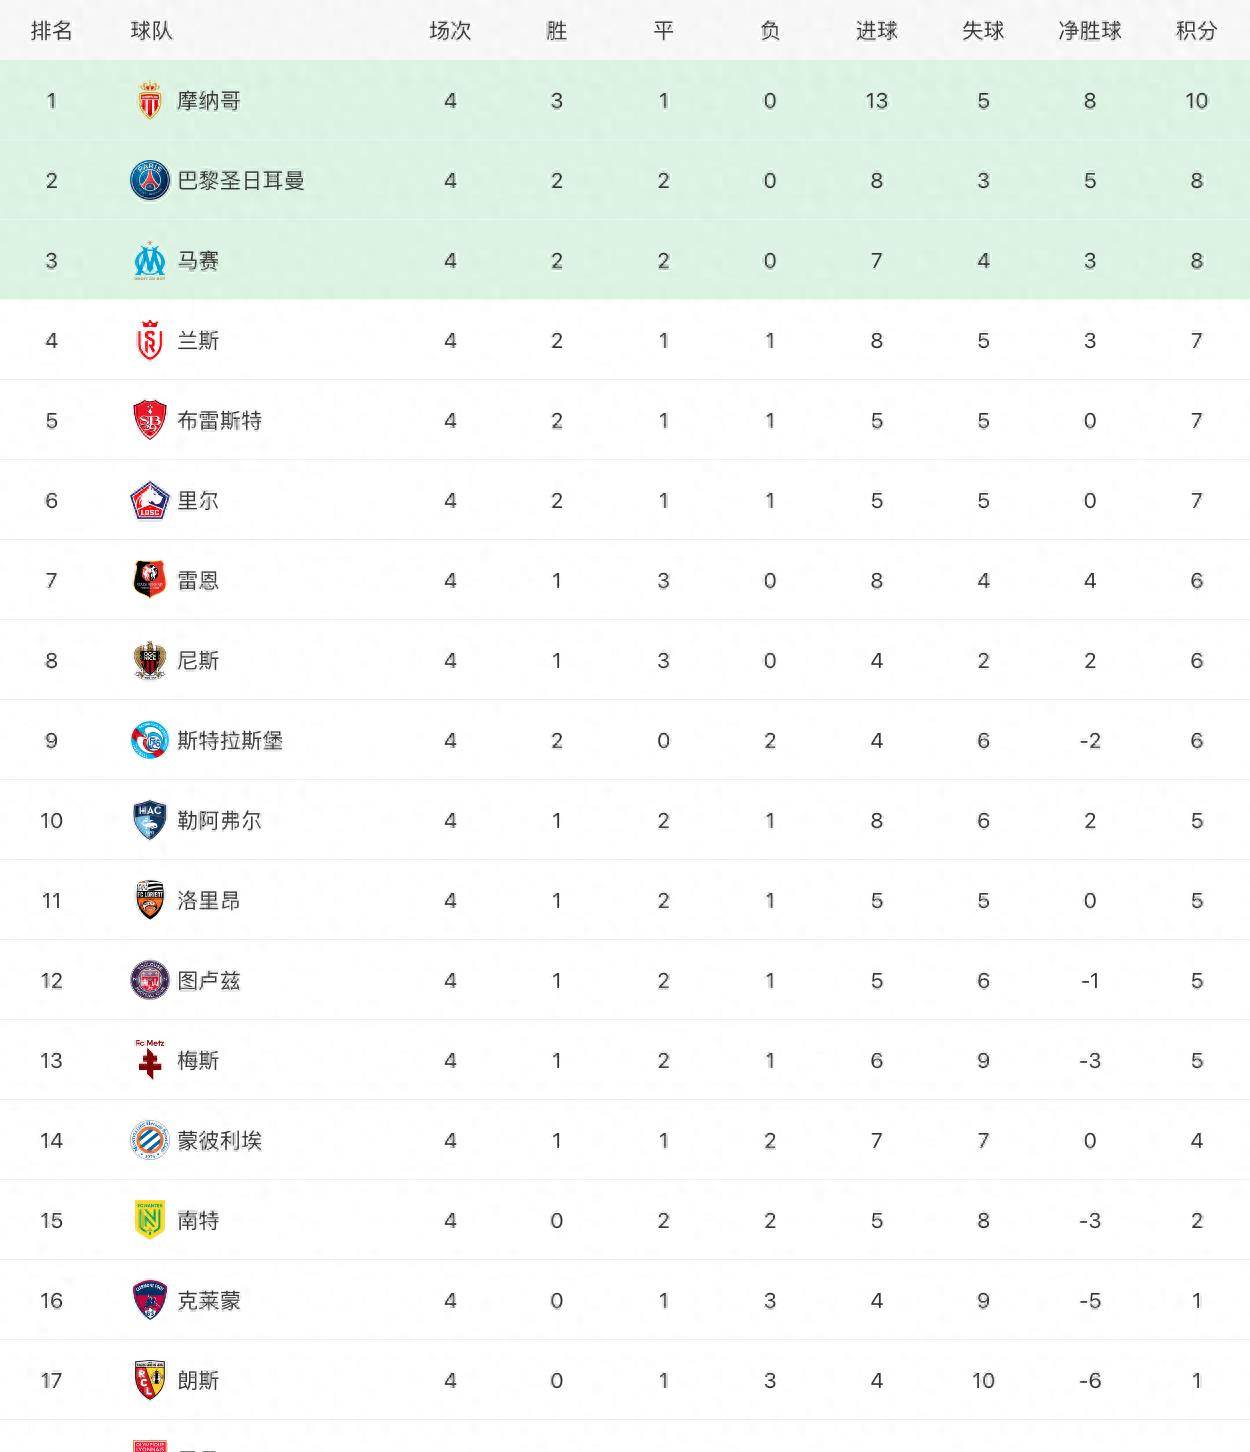
Task: Select the Rennes club crest
Action: point(150,580)
